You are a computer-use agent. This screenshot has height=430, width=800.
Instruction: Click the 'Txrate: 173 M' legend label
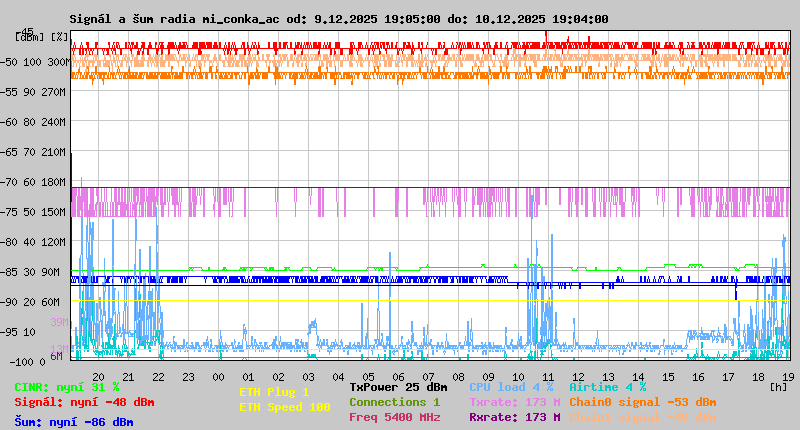[x=515, y=402]
